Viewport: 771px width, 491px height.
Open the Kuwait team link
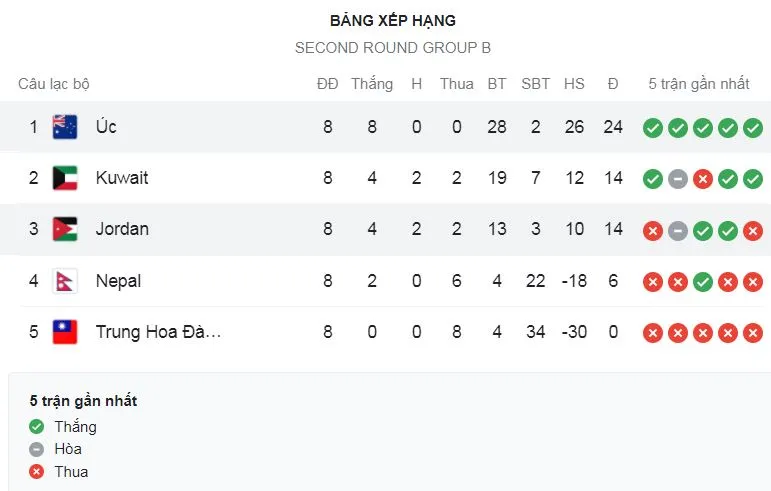pos(122,178)
